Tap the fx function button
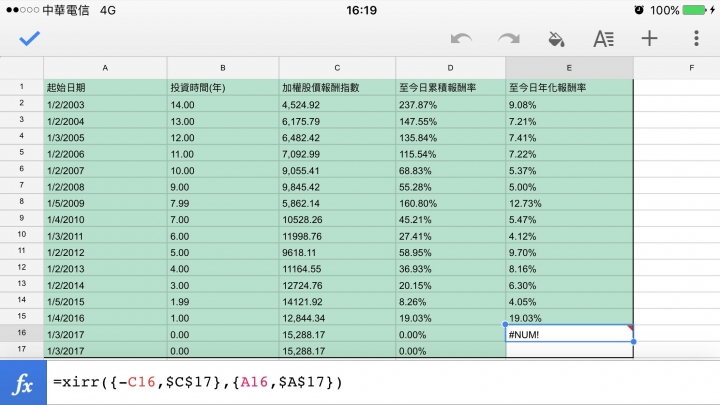 pyautogui.click(x=23, y=382)
